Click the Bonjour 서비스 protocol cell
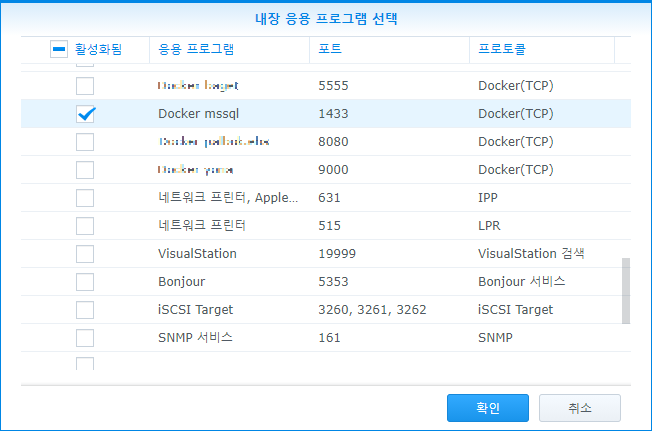The height and width of the screenshot is (431, 652). [521, 282]
